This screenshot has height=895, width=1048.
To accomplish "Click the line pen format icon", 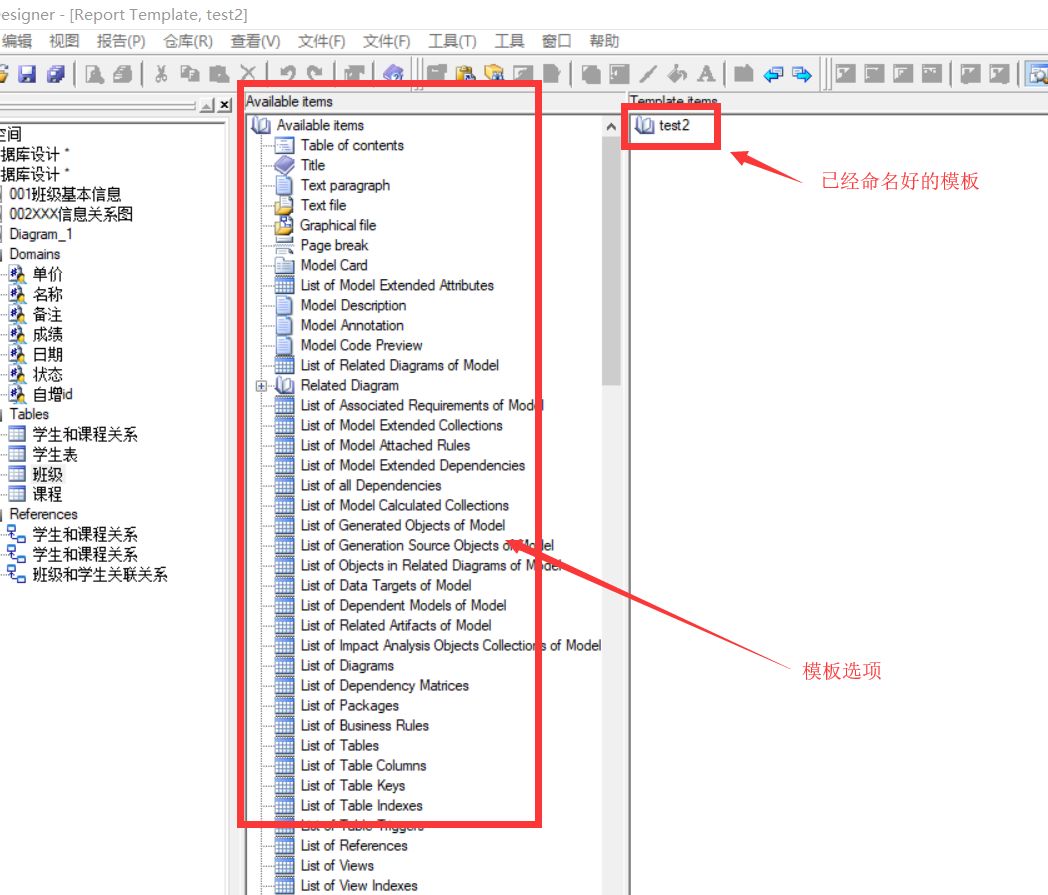I will click(648, 74).
